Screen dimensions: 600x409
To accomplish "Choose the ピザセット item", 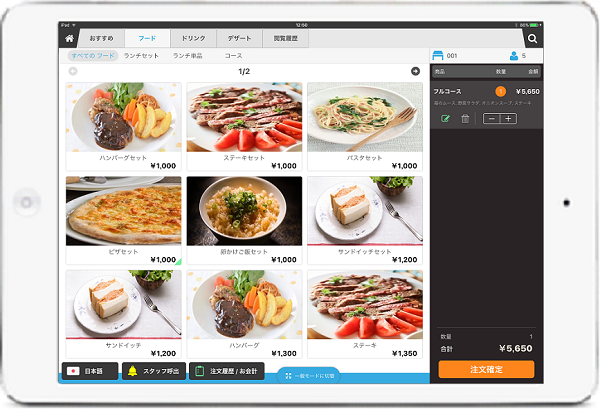I will (x=123, y=220).
